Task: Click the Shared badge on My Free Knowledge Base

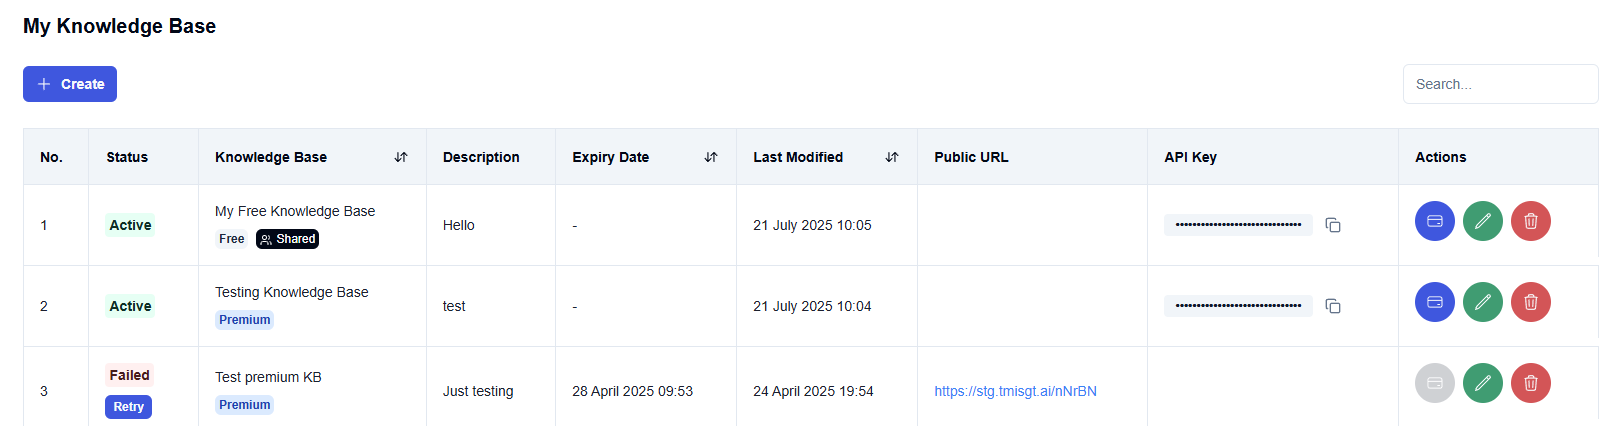Action: click(x=288, y=239)
